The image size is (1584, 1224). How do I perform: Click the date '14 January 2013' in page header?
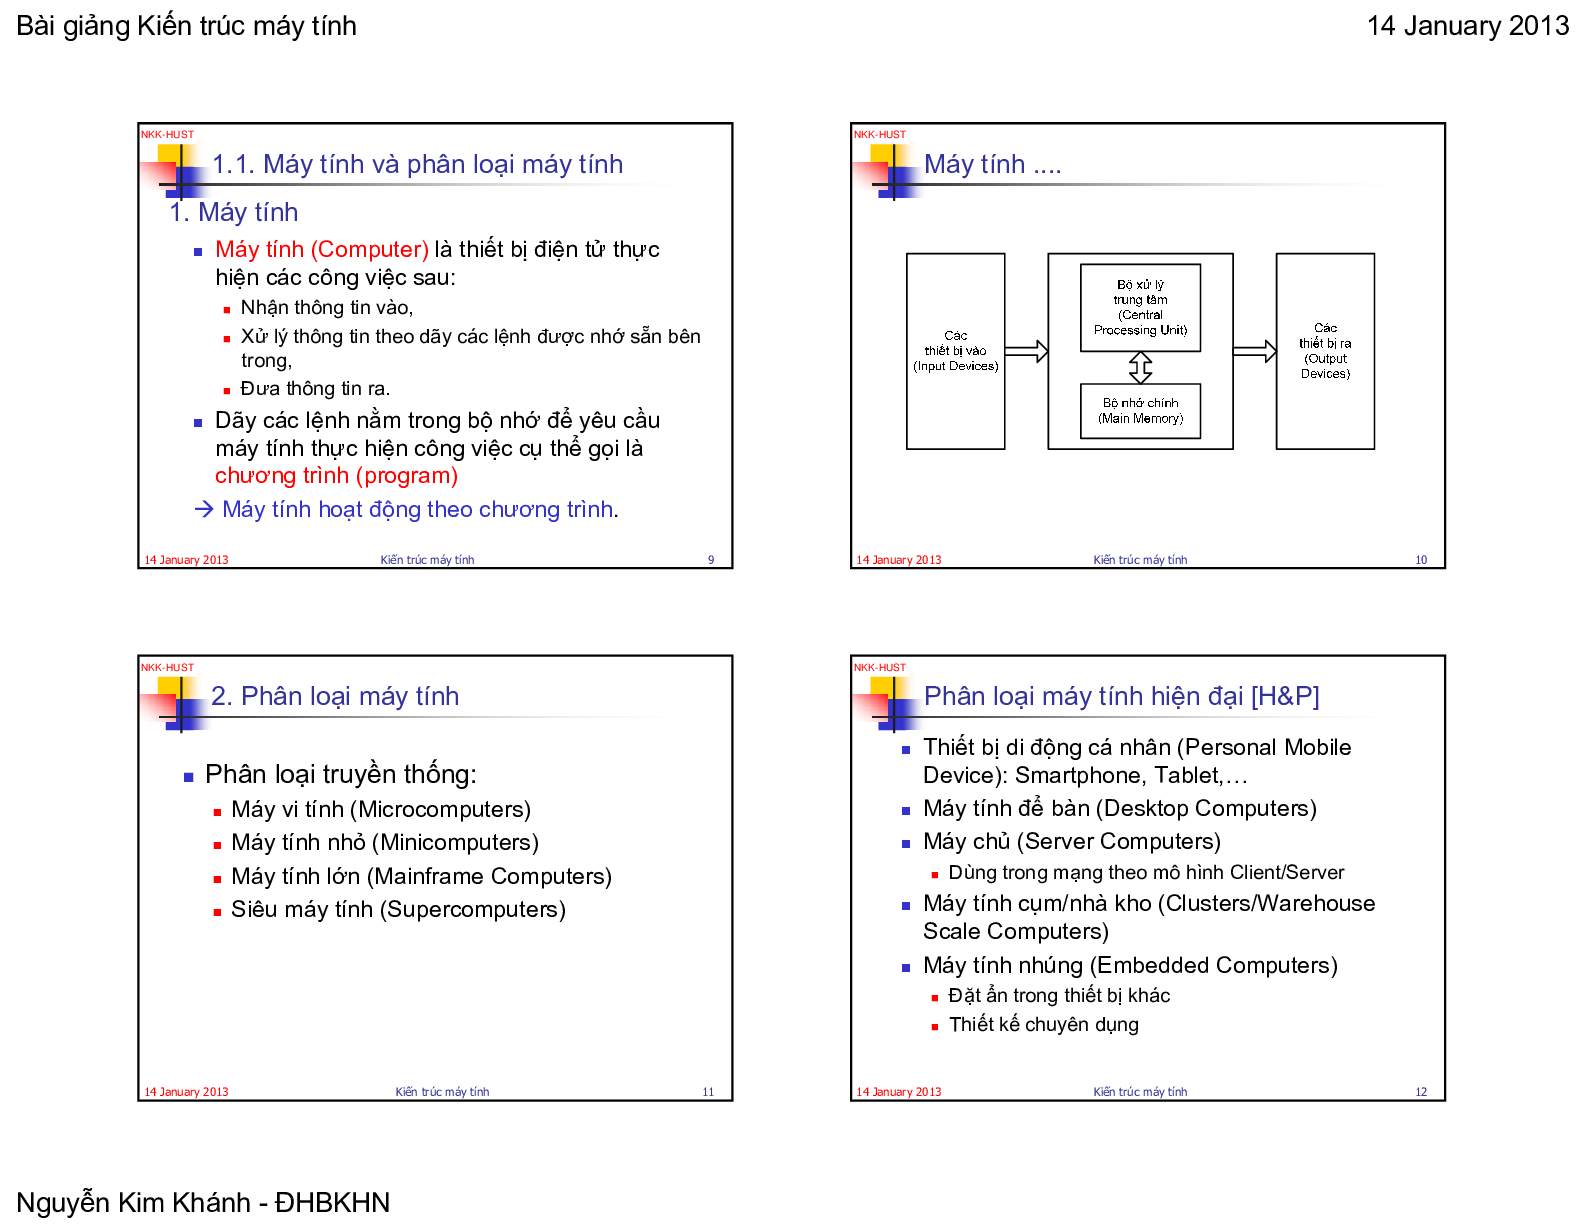coord(1467,26)
